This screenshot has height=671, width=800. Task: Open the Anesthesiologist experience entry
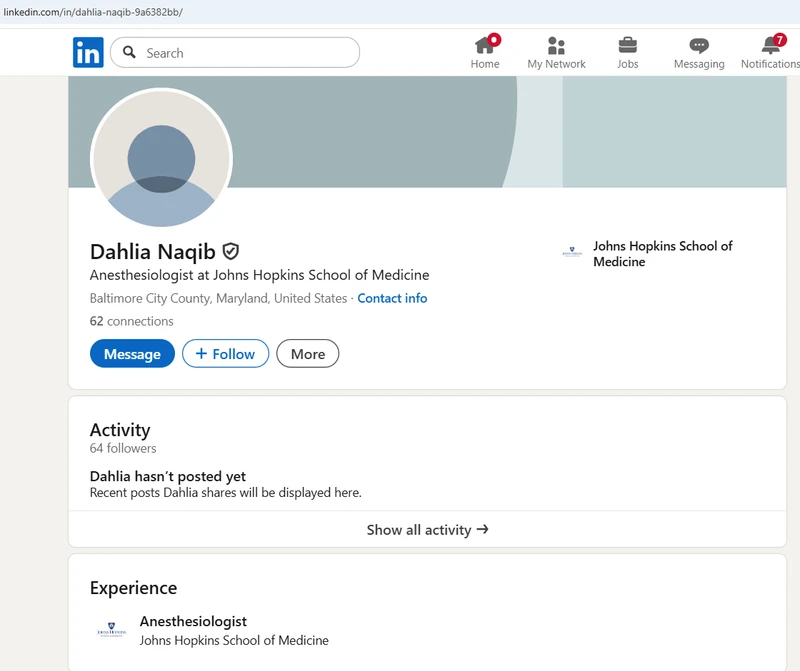(193, 621)
